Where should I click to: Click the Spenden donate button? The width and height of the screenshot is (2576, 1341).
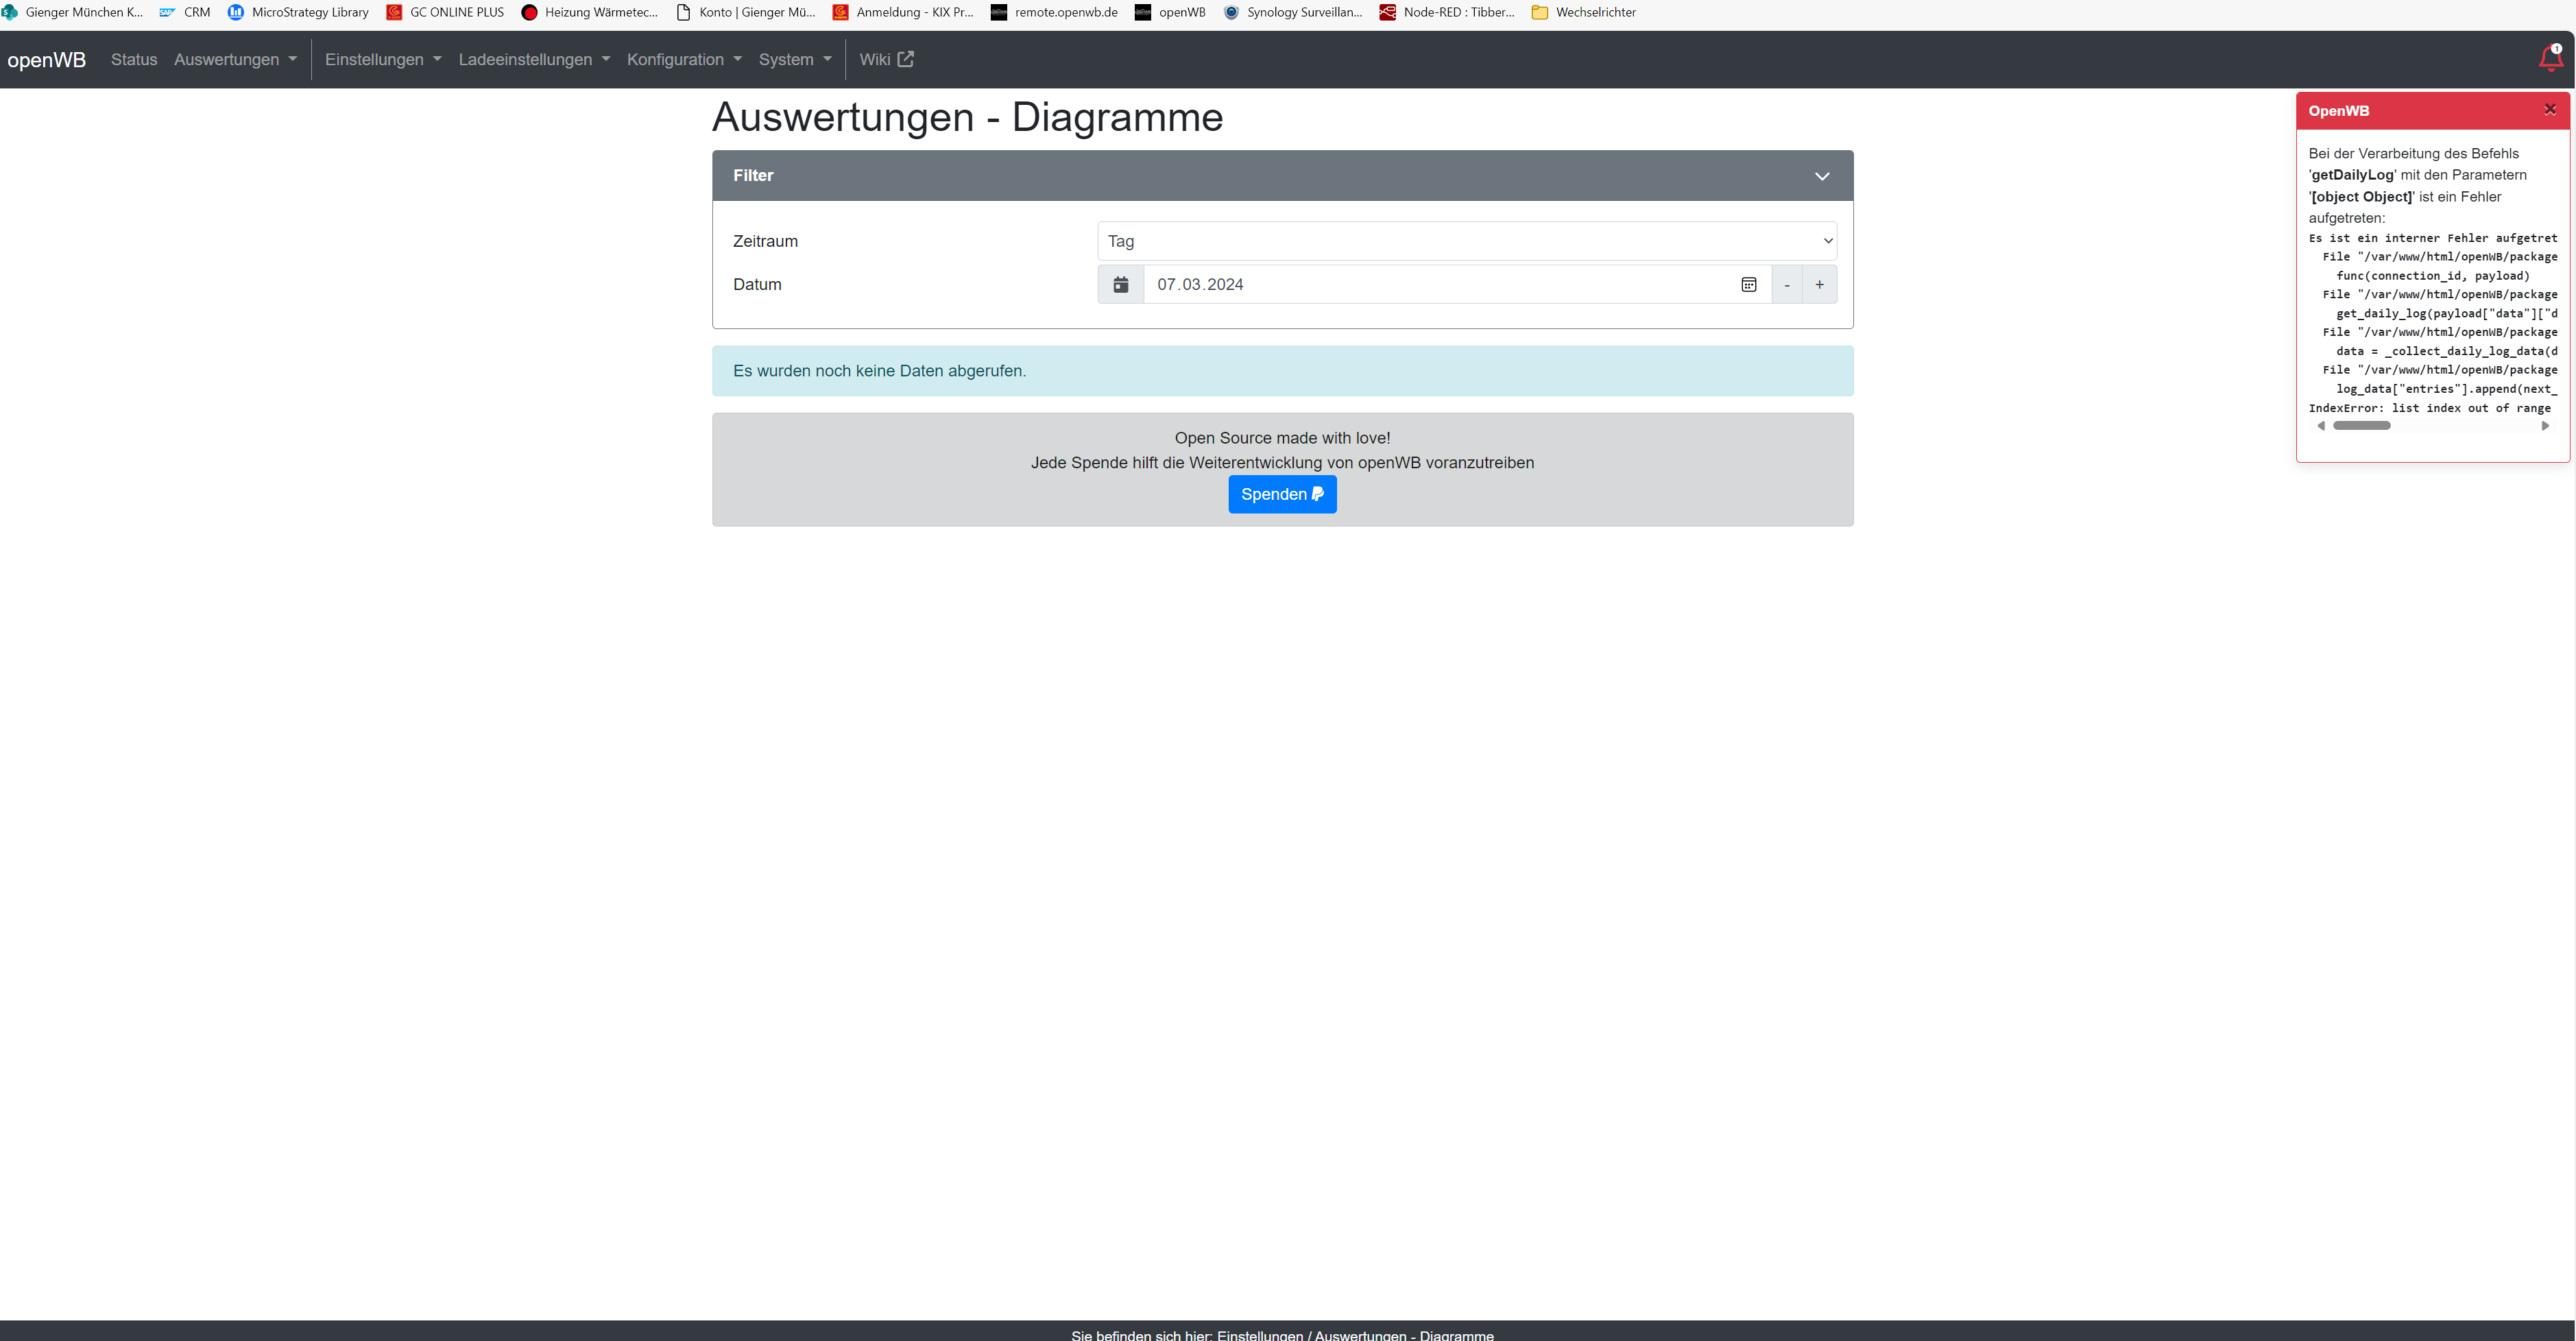pos(1281,494)
